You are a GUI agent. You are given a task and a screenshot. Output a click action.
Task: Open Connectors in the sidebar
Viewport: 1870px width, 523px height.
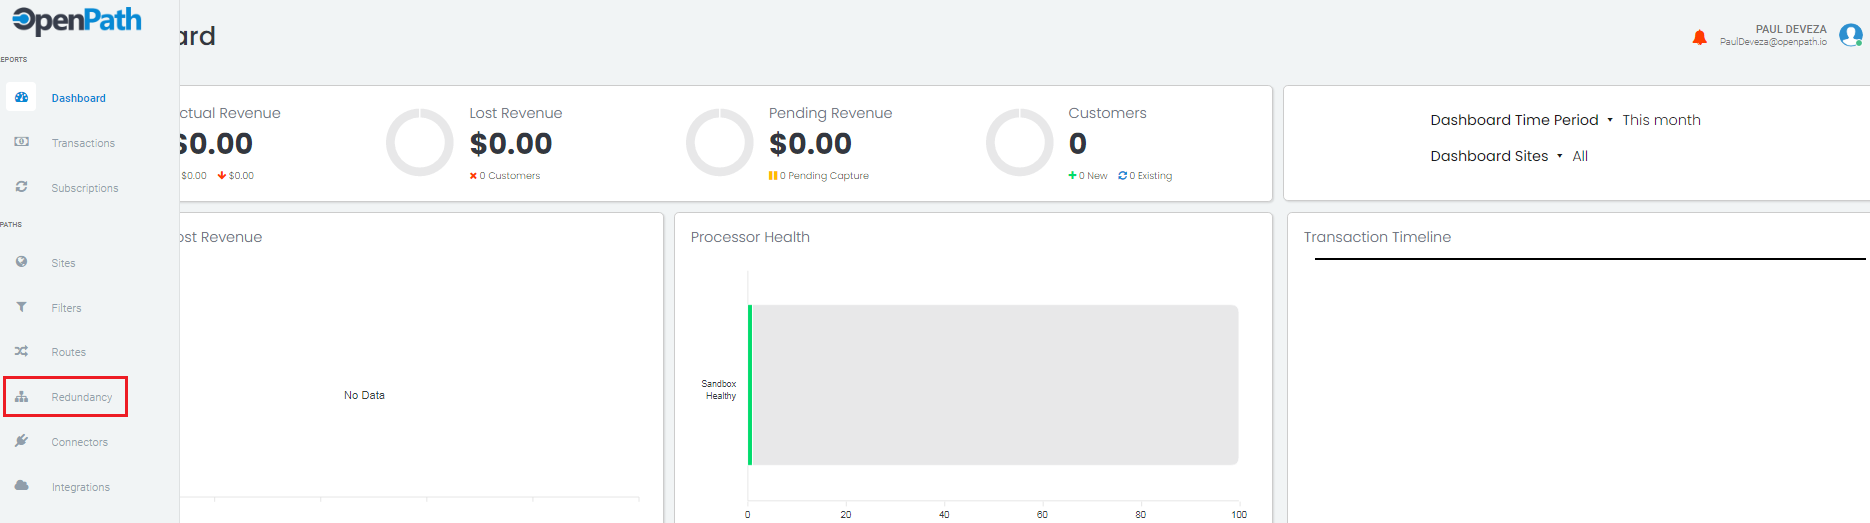(x=79, y=442)
